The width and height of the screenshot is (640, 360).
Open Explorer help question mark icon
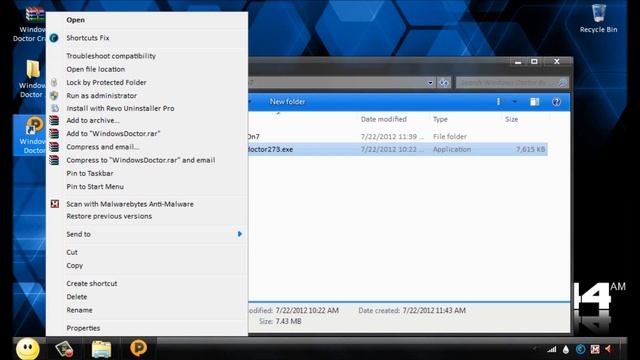coord(556,102)
